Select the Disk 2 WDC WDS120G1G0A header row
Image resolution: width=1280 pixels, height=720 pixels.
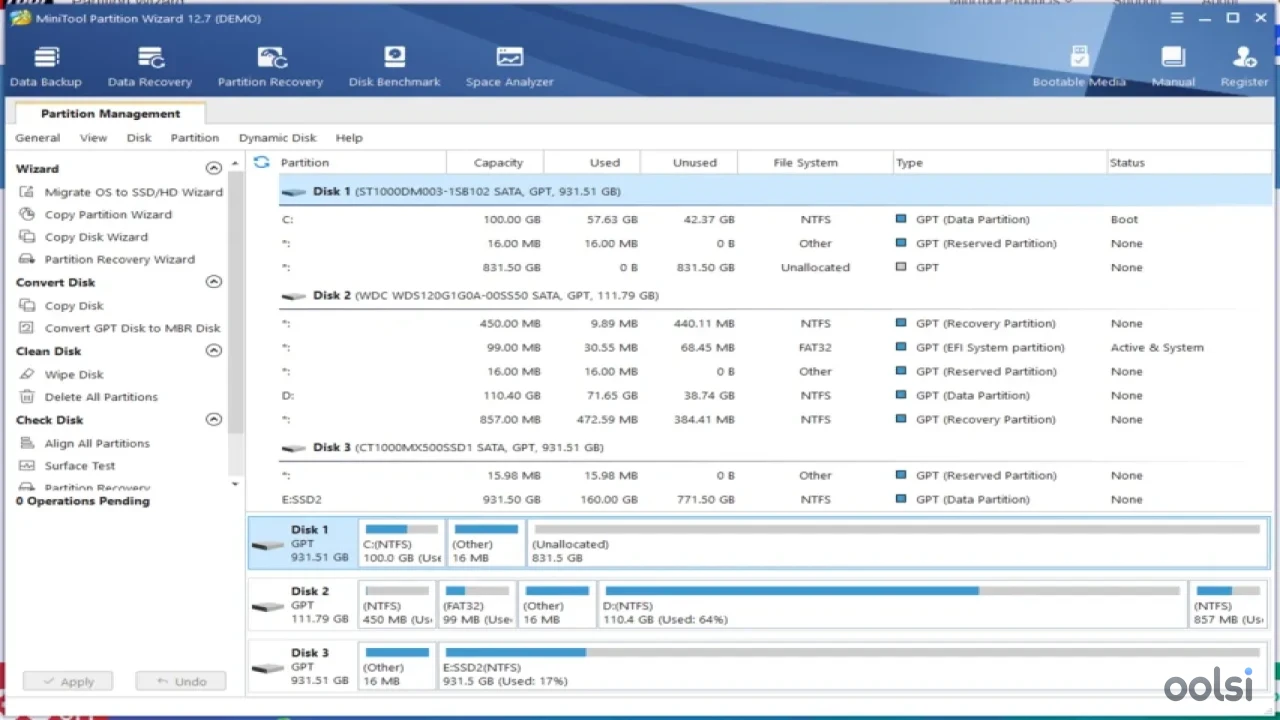[775, 295]
